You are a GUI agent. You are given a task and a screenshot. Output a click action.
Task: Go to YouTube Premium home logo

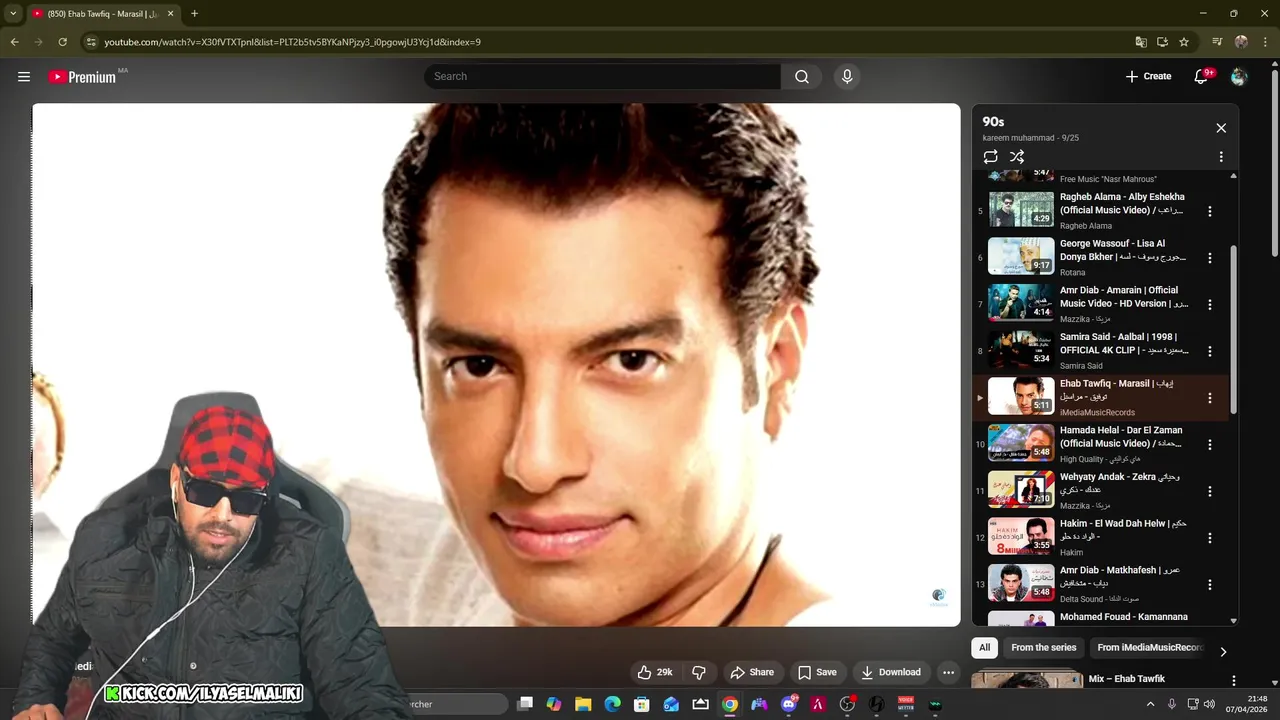tap(82, 77)
